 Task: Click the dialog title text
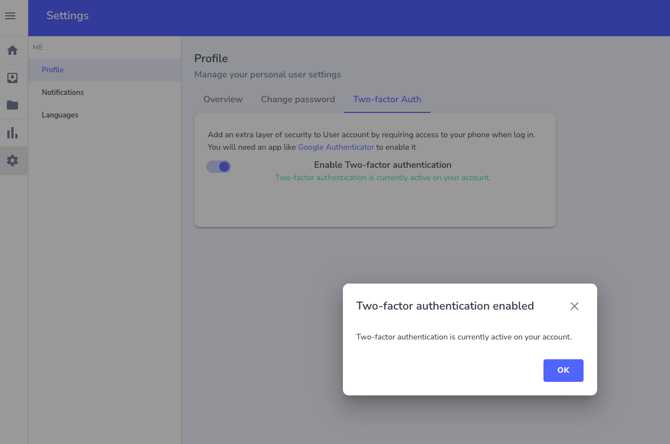tap(445, 306)
